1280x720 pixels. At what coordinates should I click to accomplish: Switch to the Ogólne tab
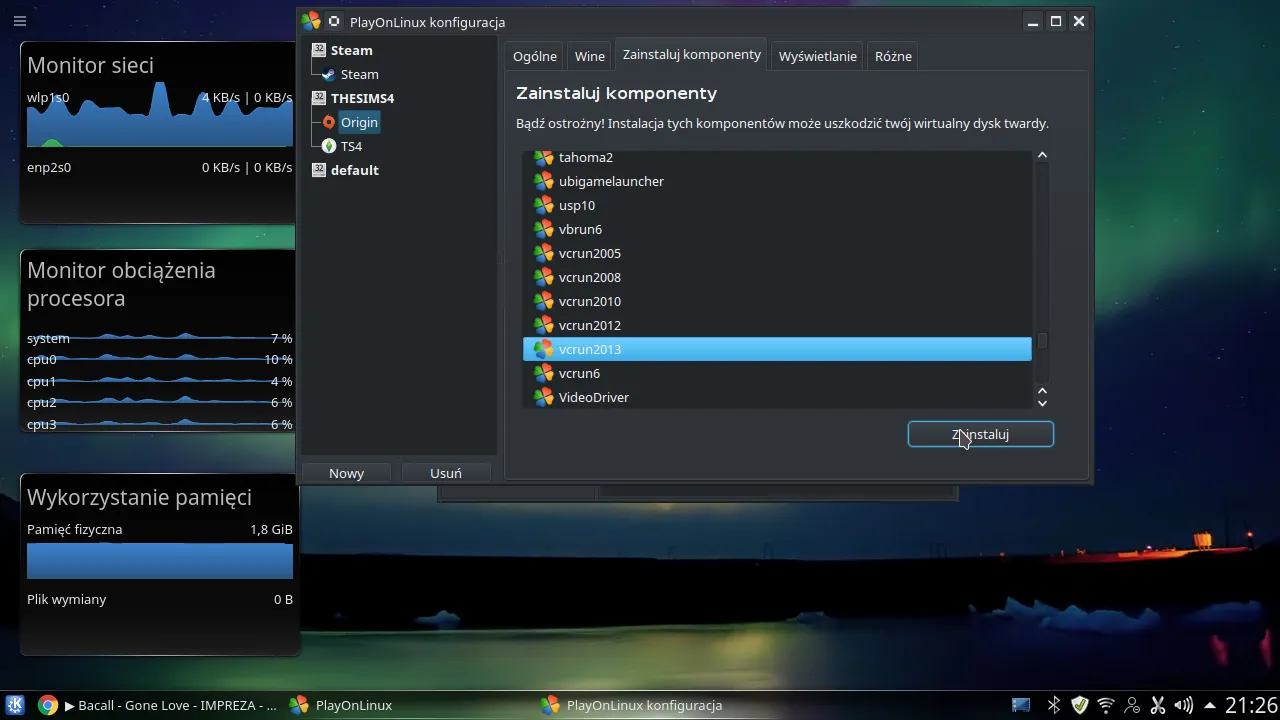(x=534, y=56)
